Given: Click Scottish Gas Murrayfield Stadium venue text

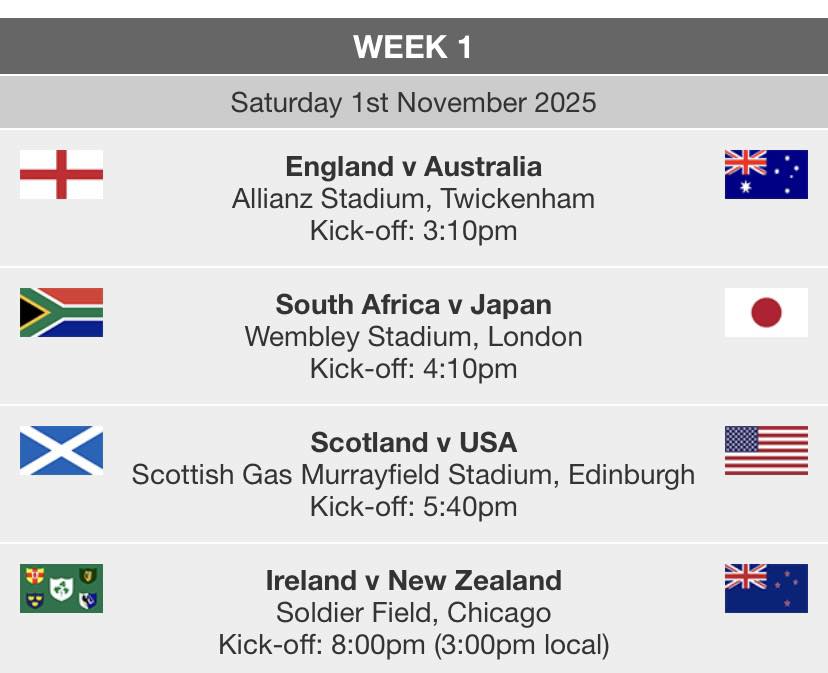Looking at the screenshot, I should point(413,475).
